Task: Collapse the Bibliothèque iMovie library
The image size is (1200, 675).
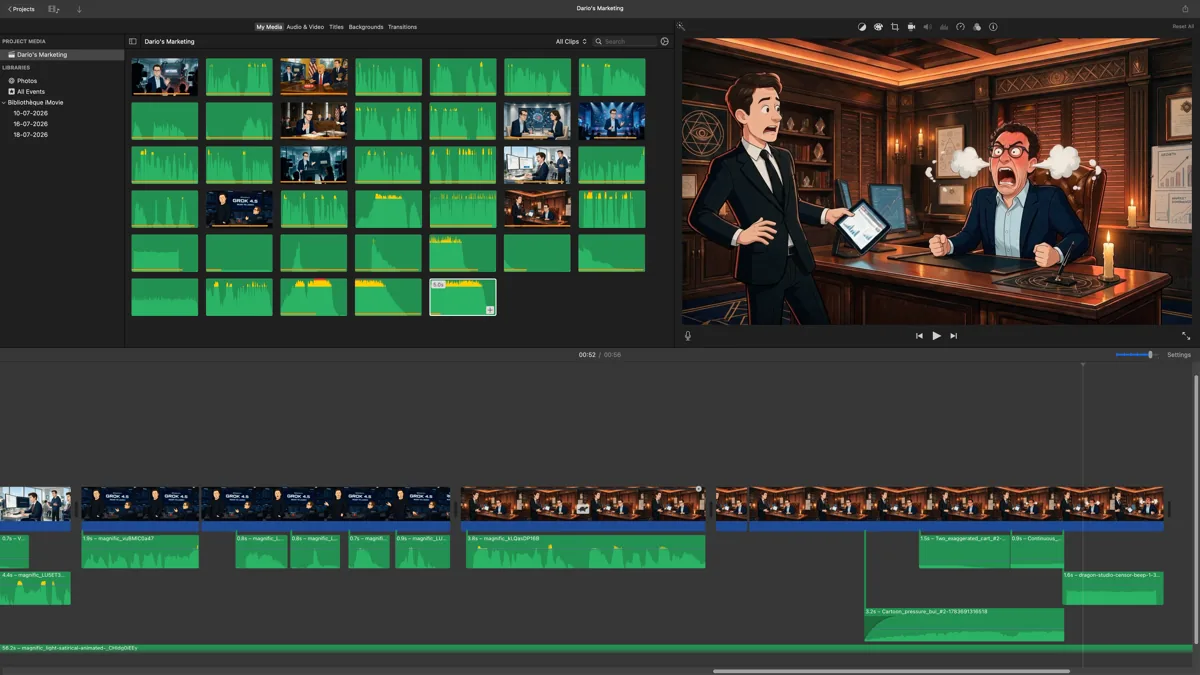Action: click(4, 102)
